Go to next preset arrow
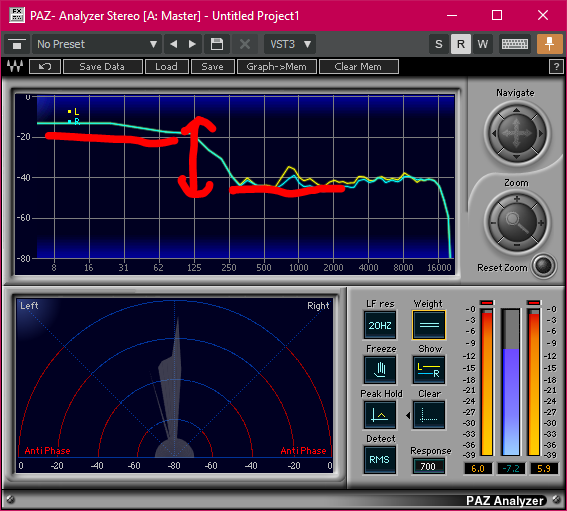The image size is (567, 511). [x=192, y=44]
